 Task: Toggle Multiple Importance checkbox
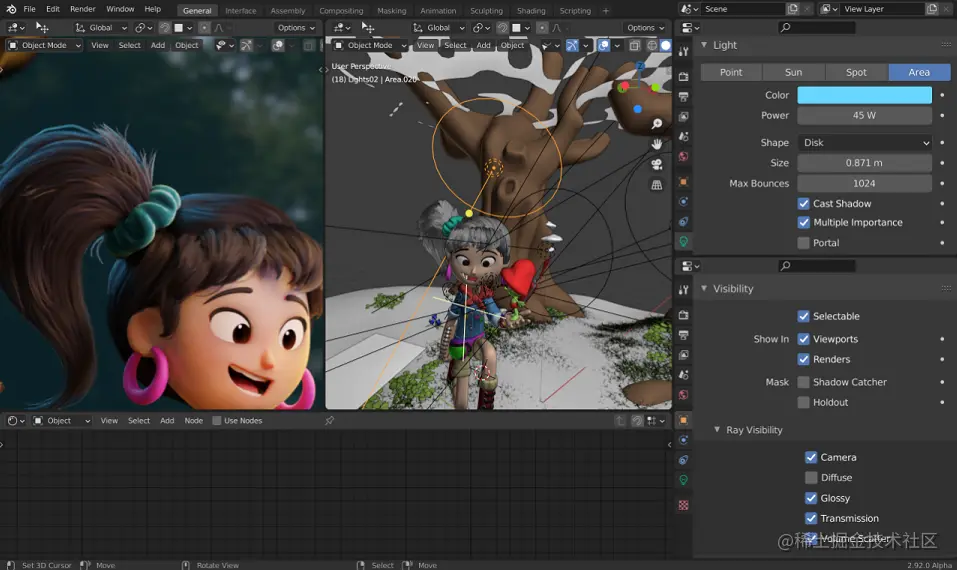click(x=804, y=223)
